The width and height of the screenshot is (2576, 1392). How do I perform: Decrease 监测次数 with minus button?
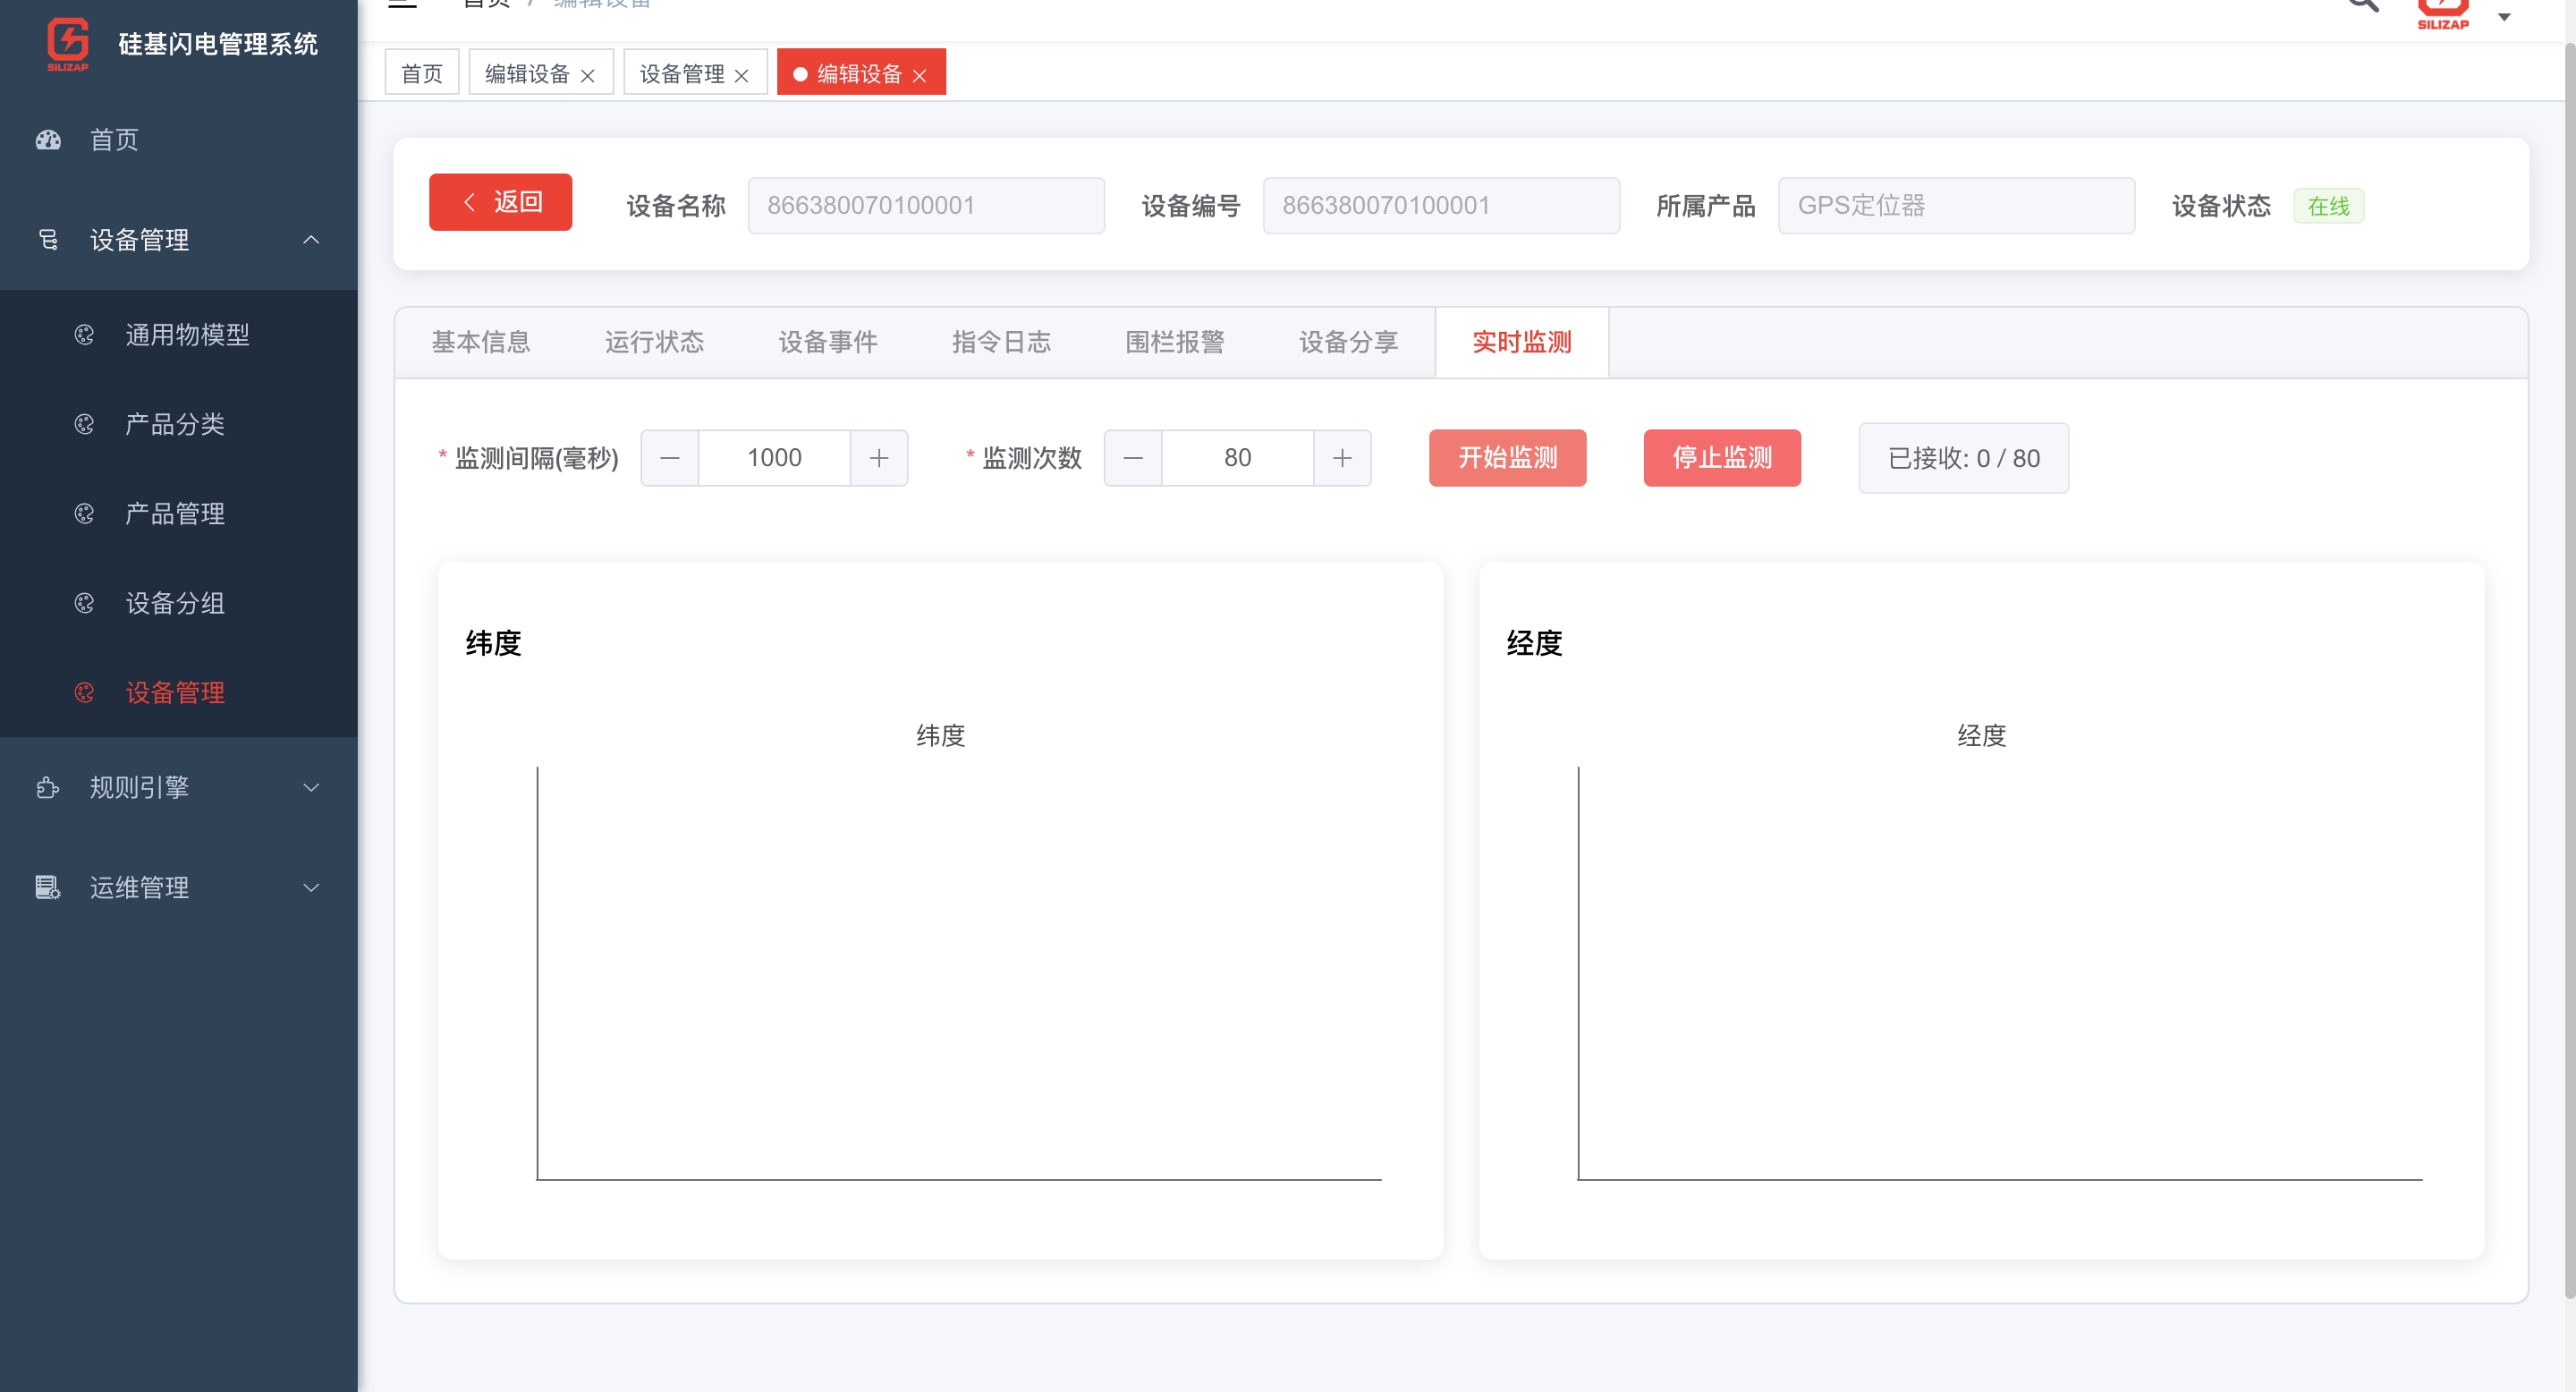pyautogui.click(x=1133, y=458)
